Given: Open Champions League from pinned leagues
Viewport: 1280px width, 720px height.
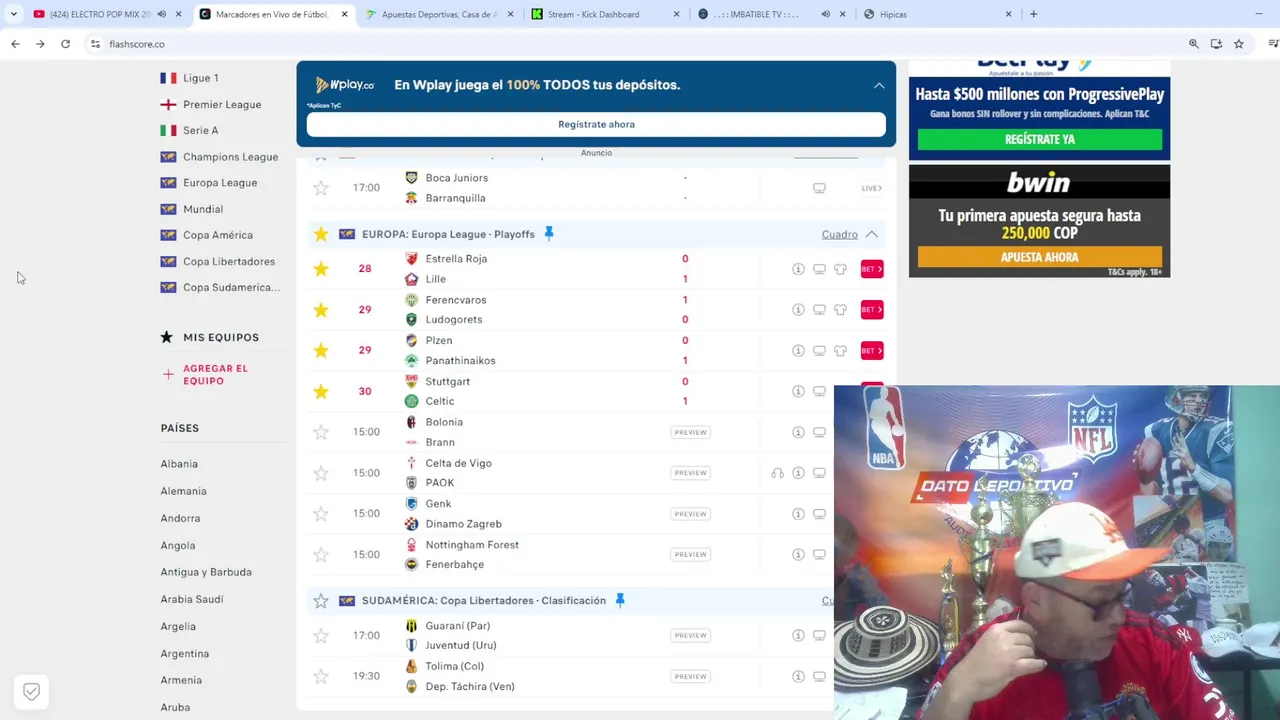Looking at the screenshot, I should tap(230, 157).
